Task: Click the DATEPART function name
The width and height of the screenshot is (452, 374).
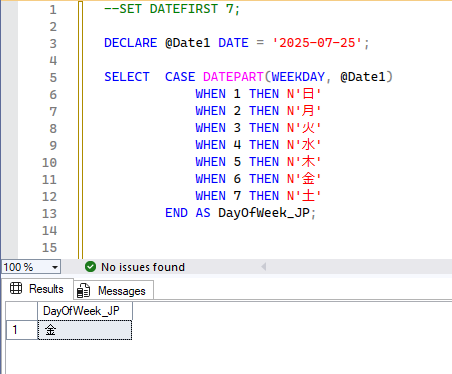Action: pyautogui.click(x=233, y=77)
